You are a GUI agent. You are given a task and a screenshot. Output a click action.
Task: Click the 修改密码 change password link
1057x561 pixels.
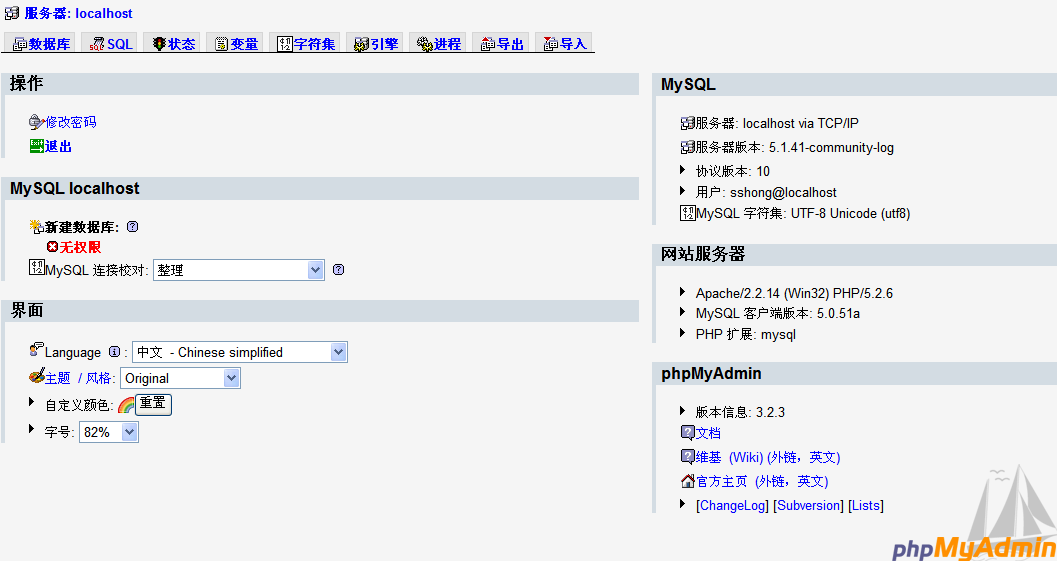(71, 122)
